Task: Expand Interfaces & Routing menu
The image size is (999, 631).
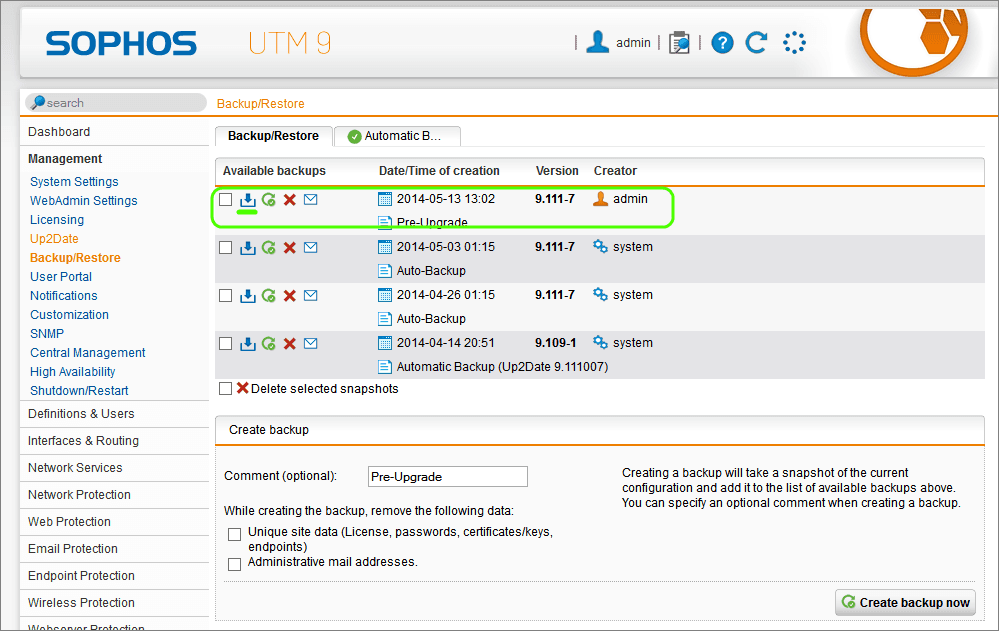Action: (83, 440)
